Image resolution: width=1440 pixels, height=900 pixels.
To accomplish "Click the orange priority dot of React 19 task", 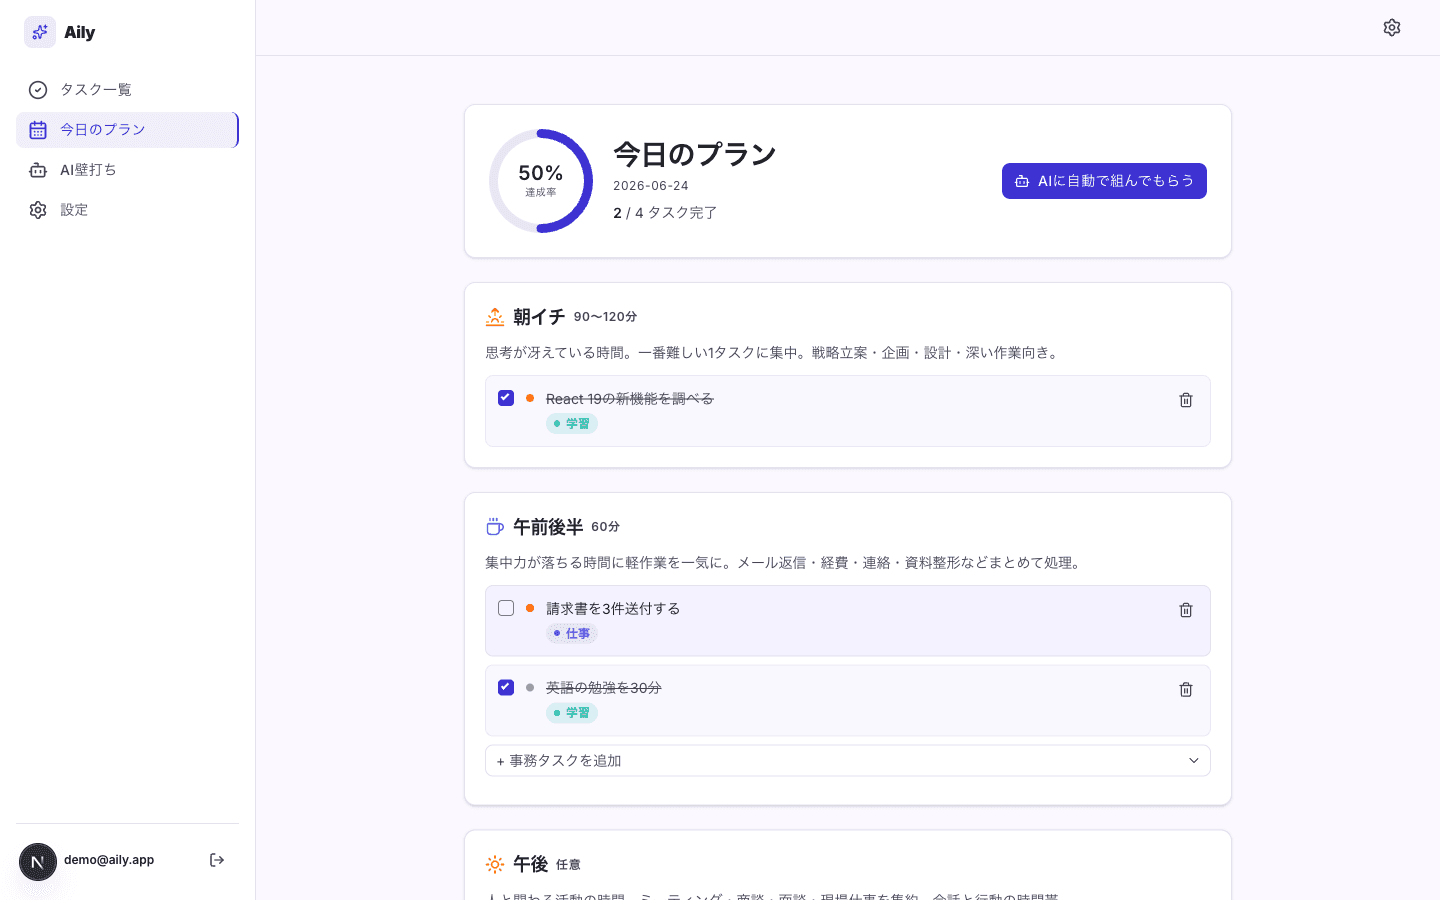I will click(x=530, y=398).
